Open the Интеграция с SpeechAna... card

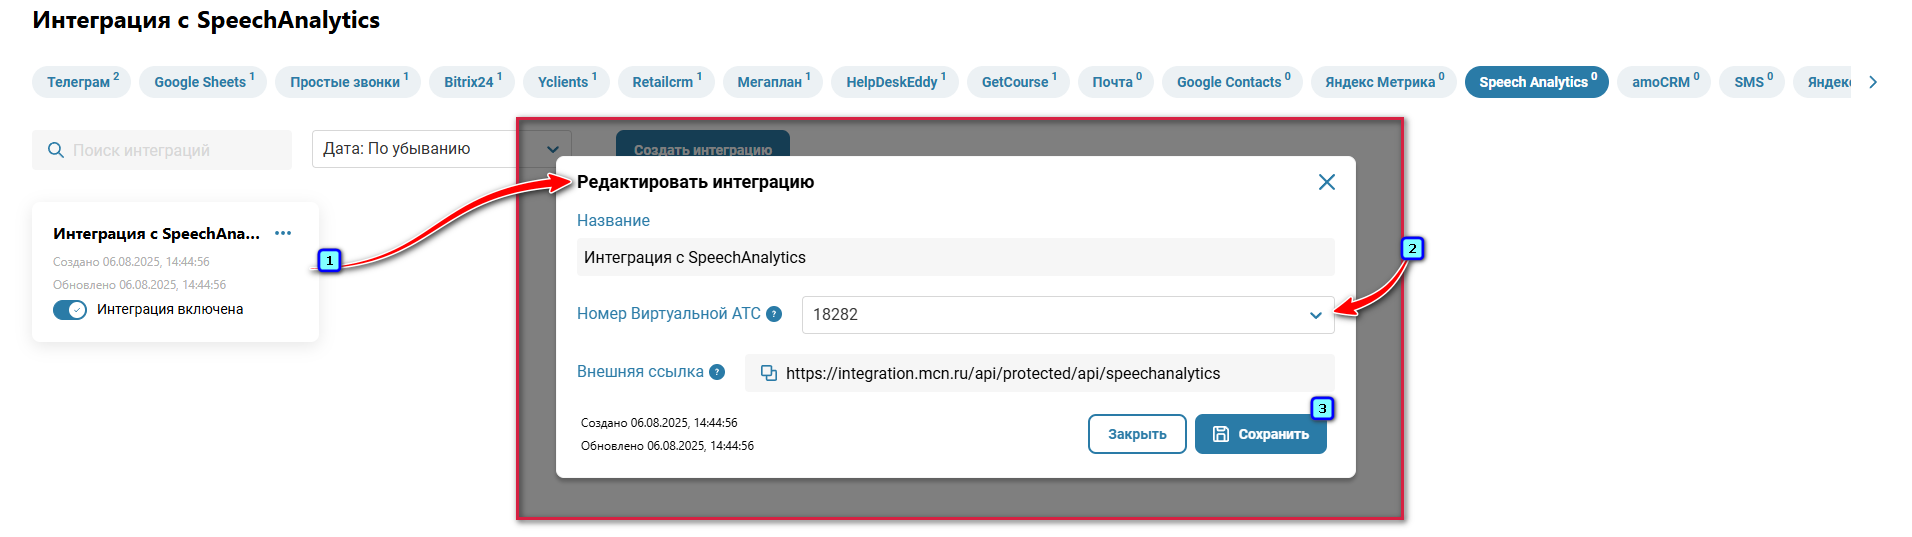click(x=175, y=272)
